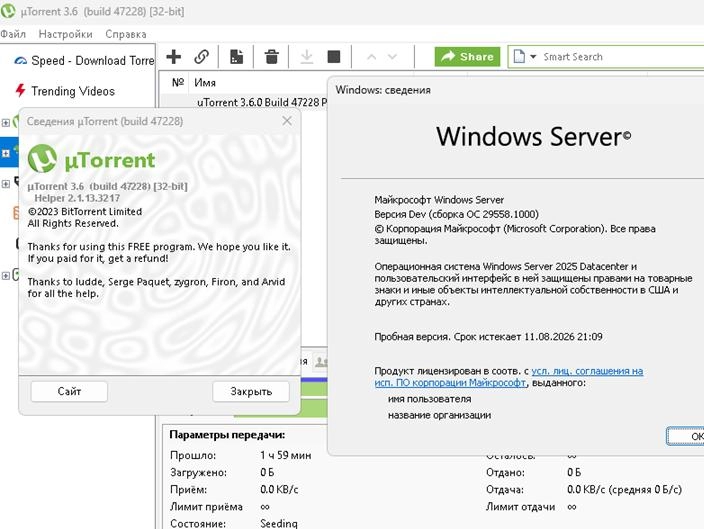
Task: Click the Версия Dev build 29558.1000 line
Action: (x=456, y=214)
